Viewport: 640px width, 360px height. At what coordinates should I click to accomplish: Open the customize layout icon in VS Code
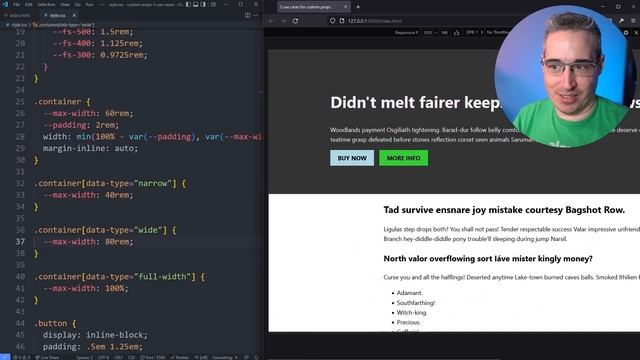(213, 4)
